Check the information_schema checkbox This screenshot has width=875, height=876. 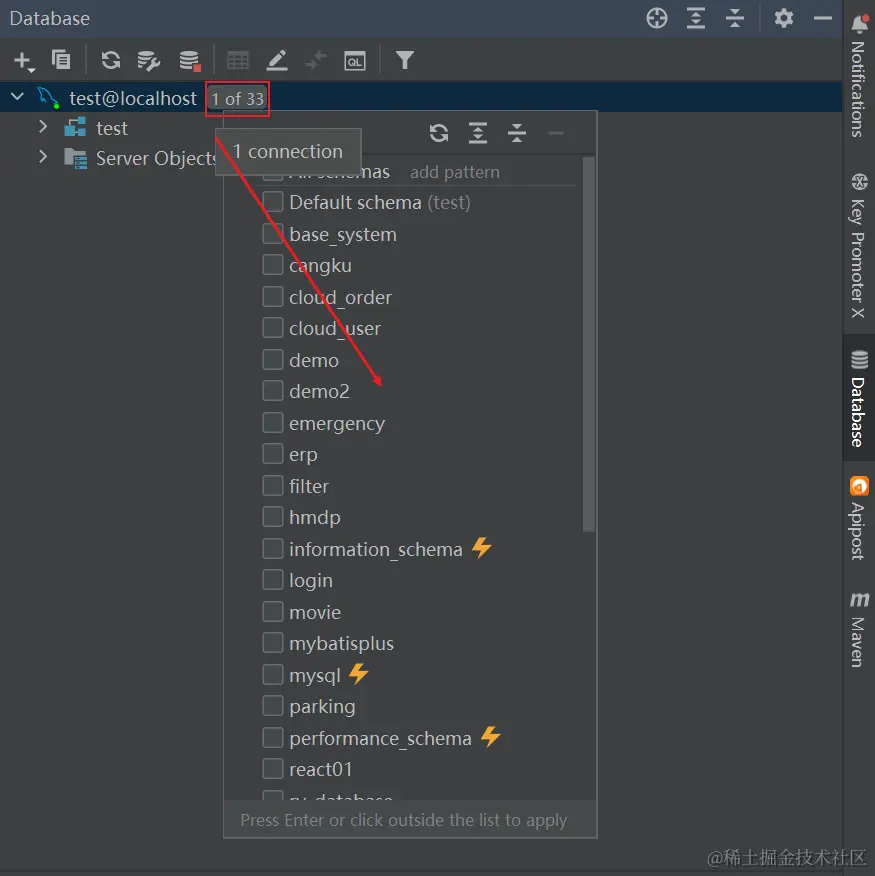[273, 549]
